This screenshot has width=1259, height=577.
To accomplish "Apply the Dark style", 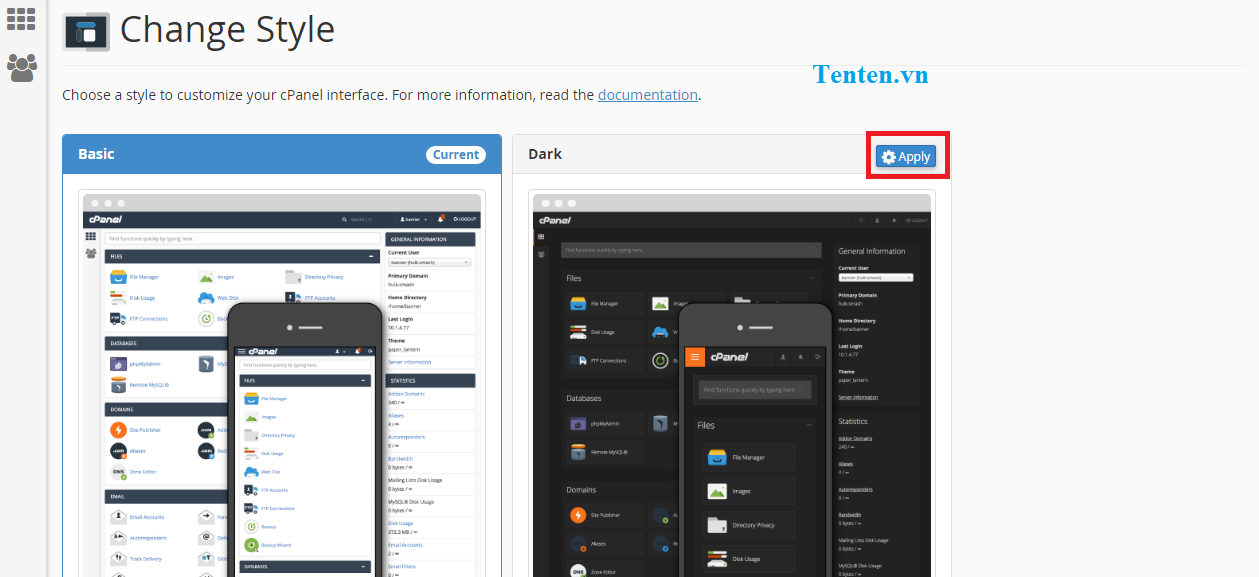I will point(905,156).
